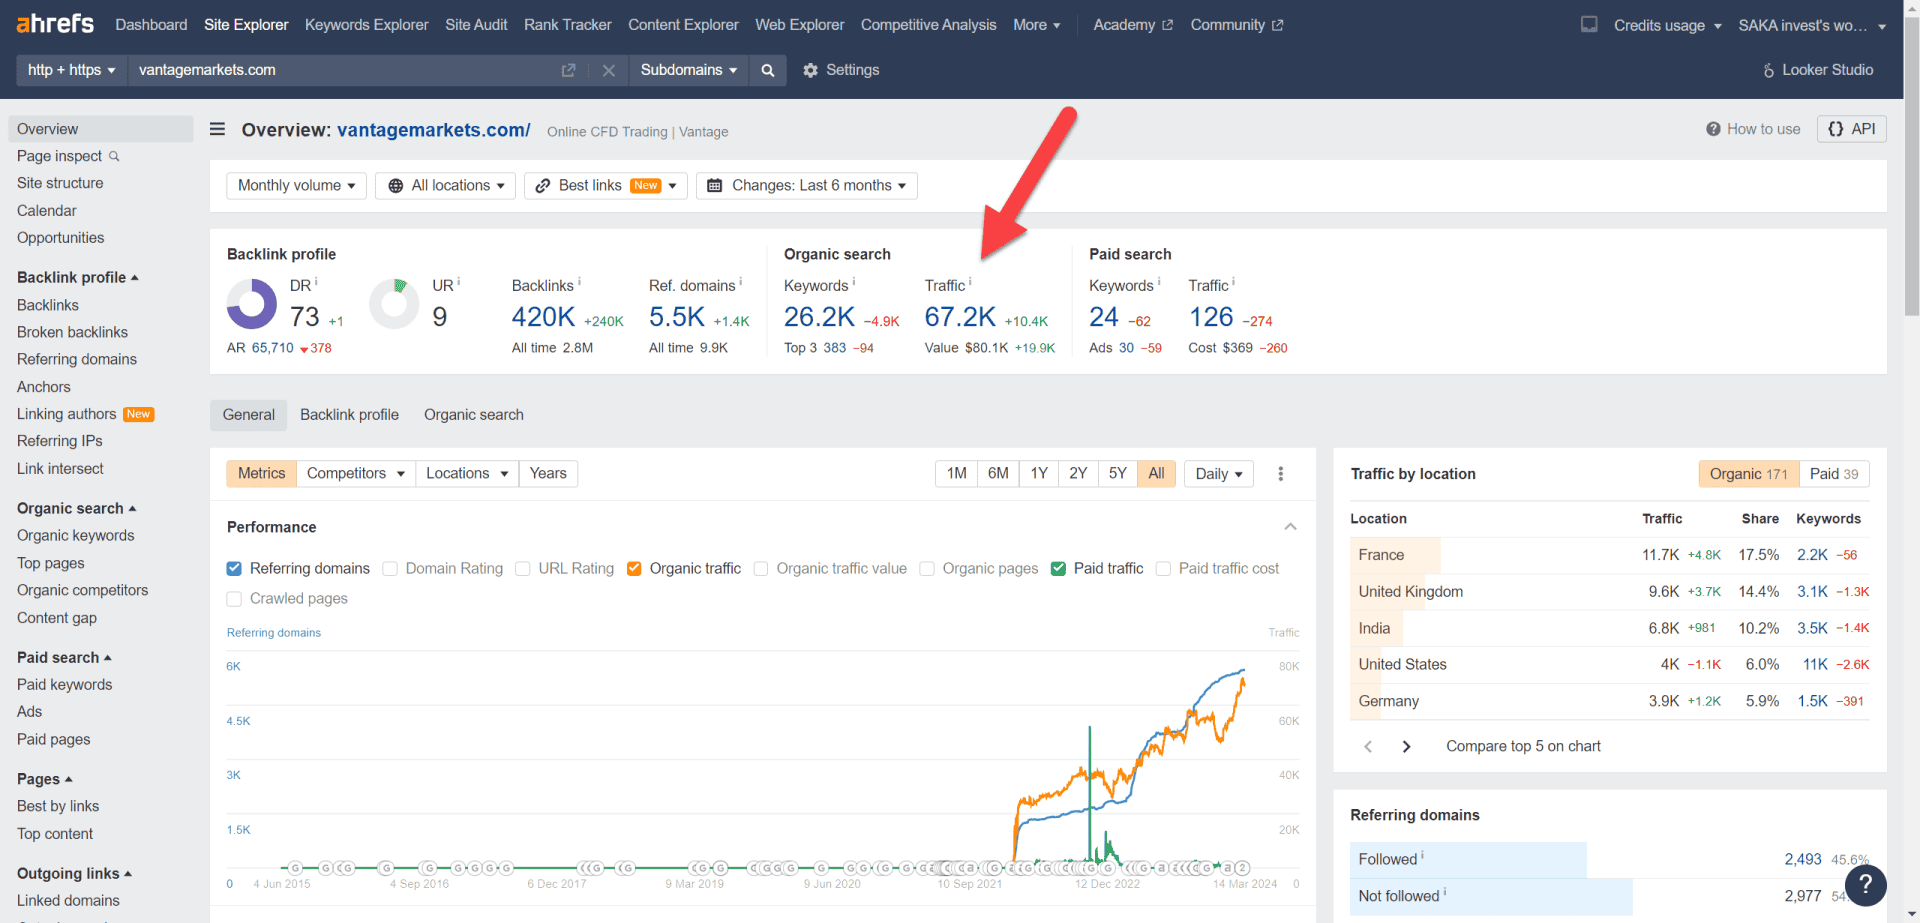This screenshot has height=923, width=1920.
Task: Enable Crawled pages checkbox
Action: point(234,598)
